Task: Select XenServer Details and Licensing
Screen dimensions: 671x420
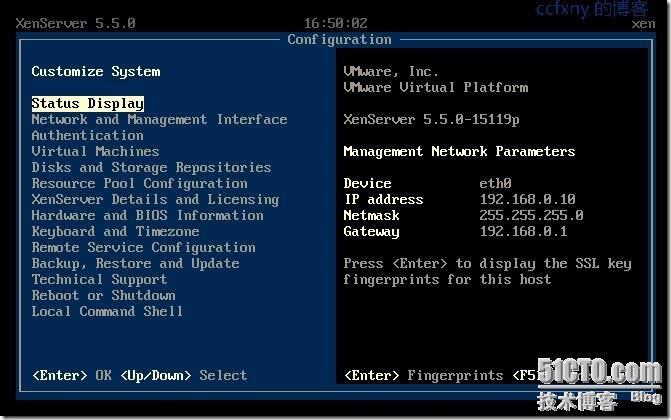Action: (x=155, y=200)
